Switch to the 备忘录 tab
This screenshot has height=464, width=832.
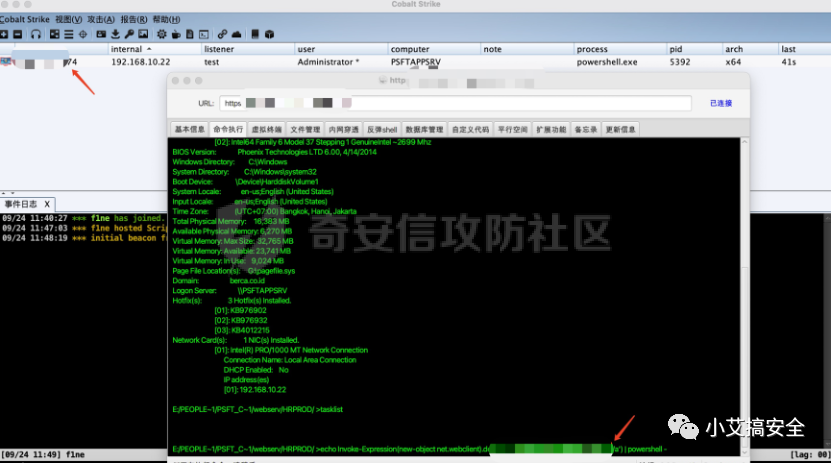586,129
